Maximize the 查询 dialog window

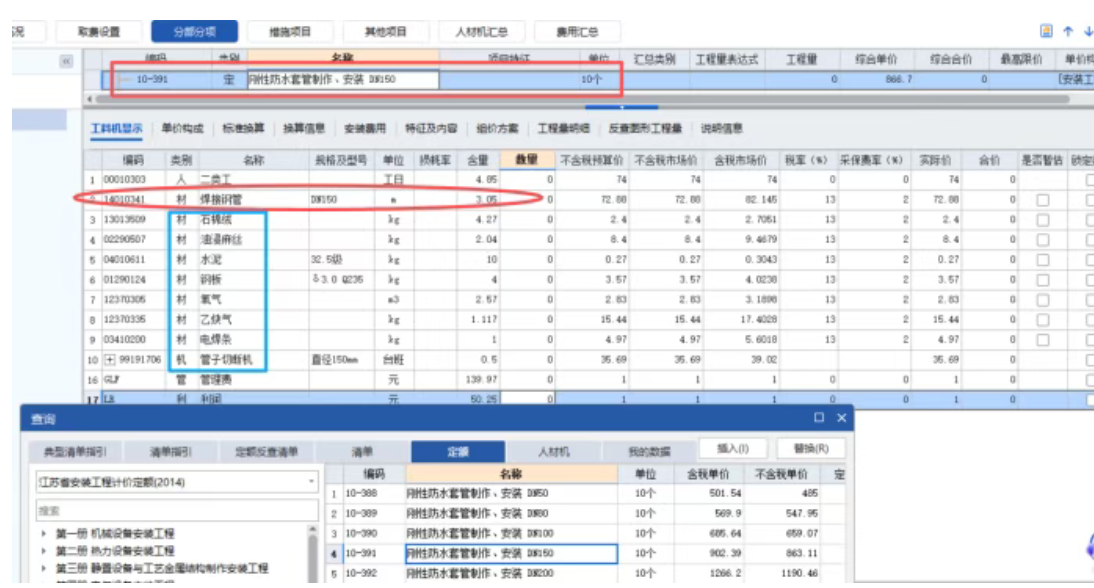(819, 418)
